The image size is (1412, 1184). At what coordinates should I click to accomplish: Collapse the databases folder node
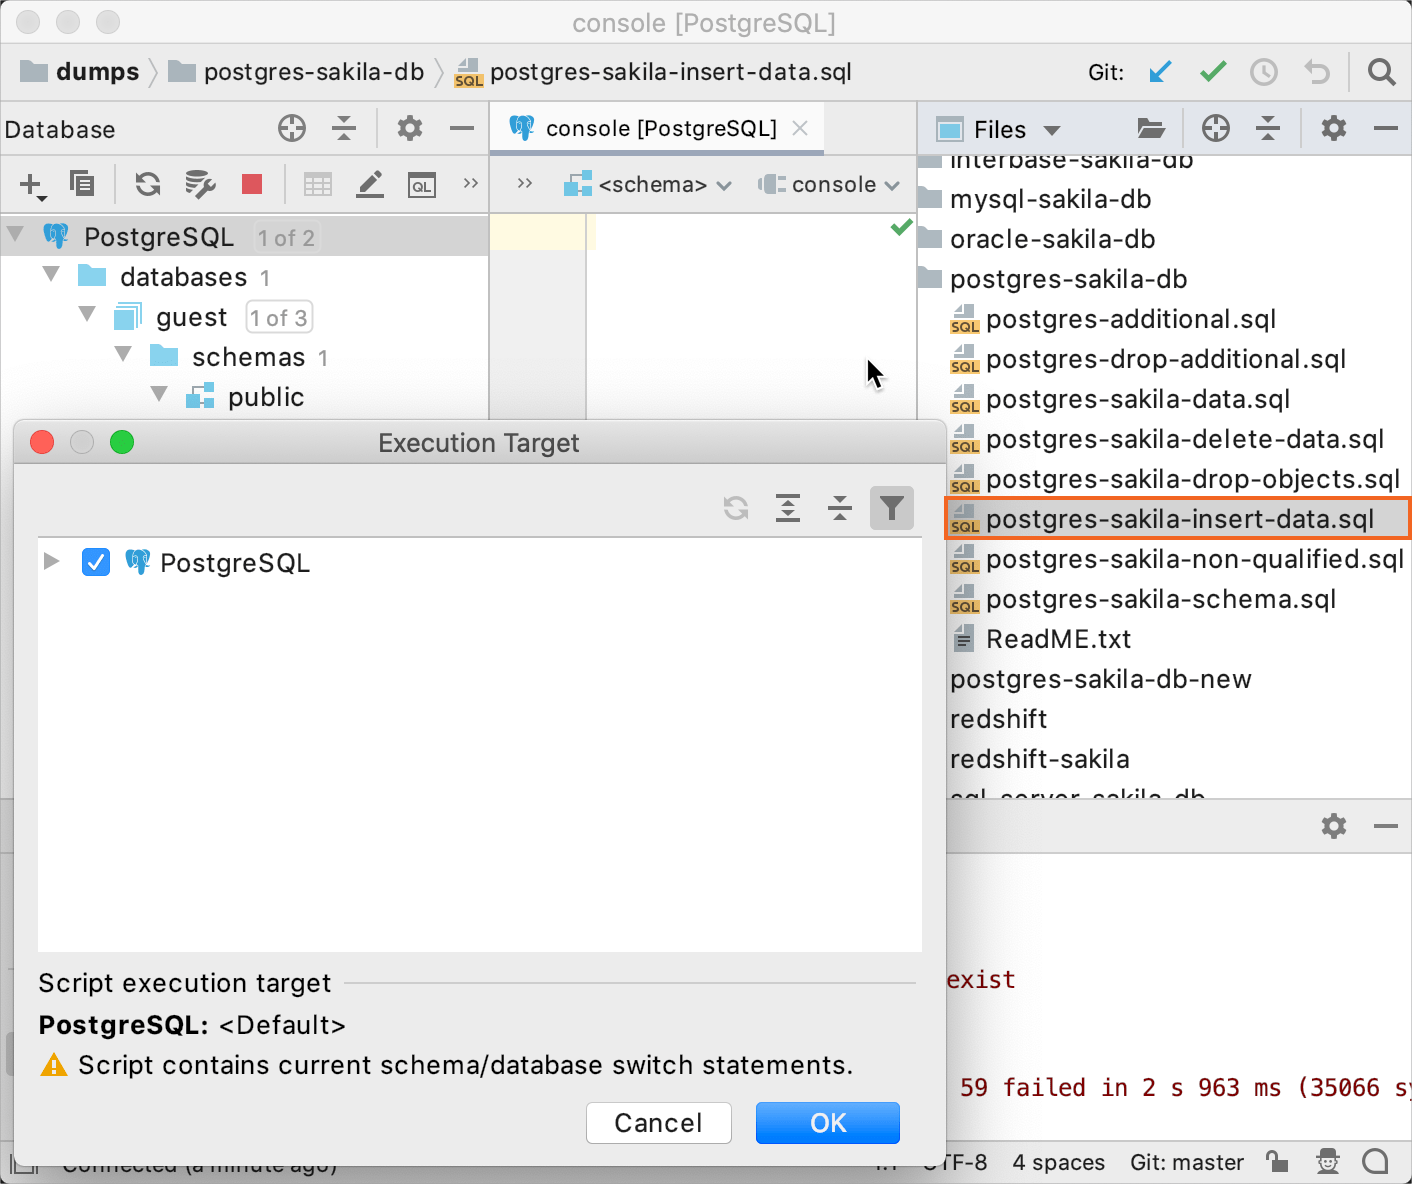[51, 275]
